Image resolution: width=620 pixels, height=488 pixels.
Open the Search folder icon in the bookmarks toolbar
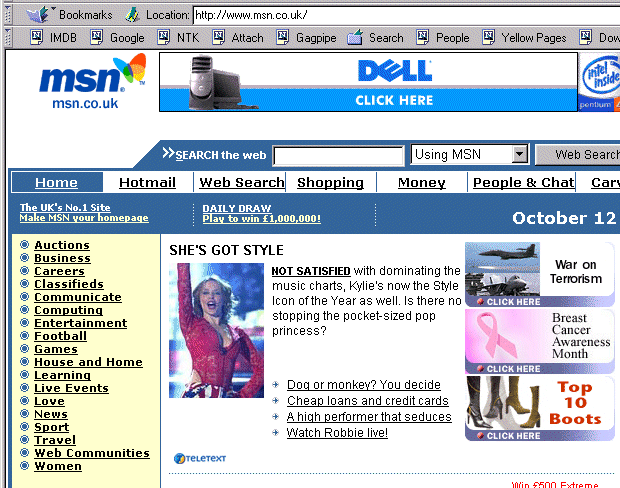click(x=355, y=37)
